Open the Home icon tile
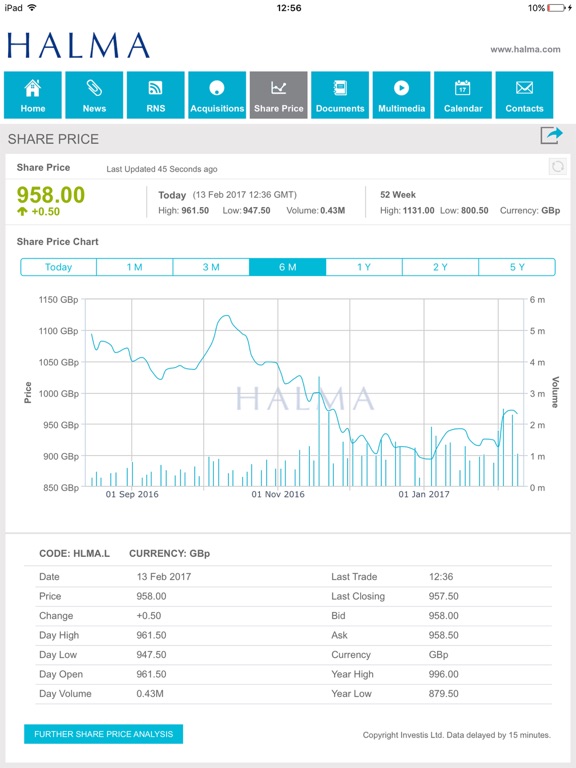Viewport: 576px width, 768px height. pyautogui.click(x=33, y=95)
